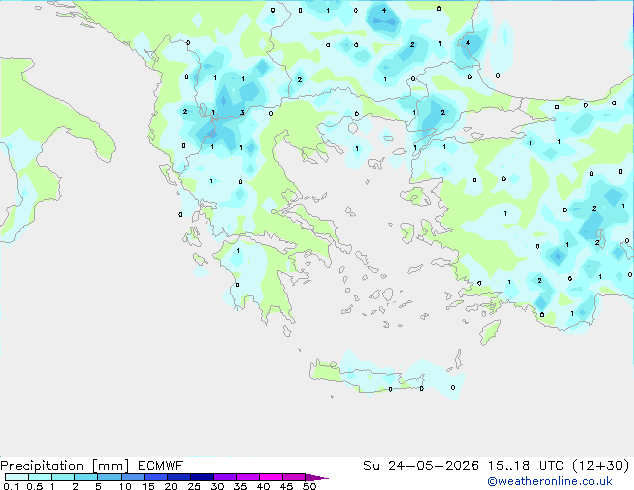This screenshot has width=634, height=490.
Task: Click the 'Su 24-05-2026' date text
Action: click(x=421, y=466)
